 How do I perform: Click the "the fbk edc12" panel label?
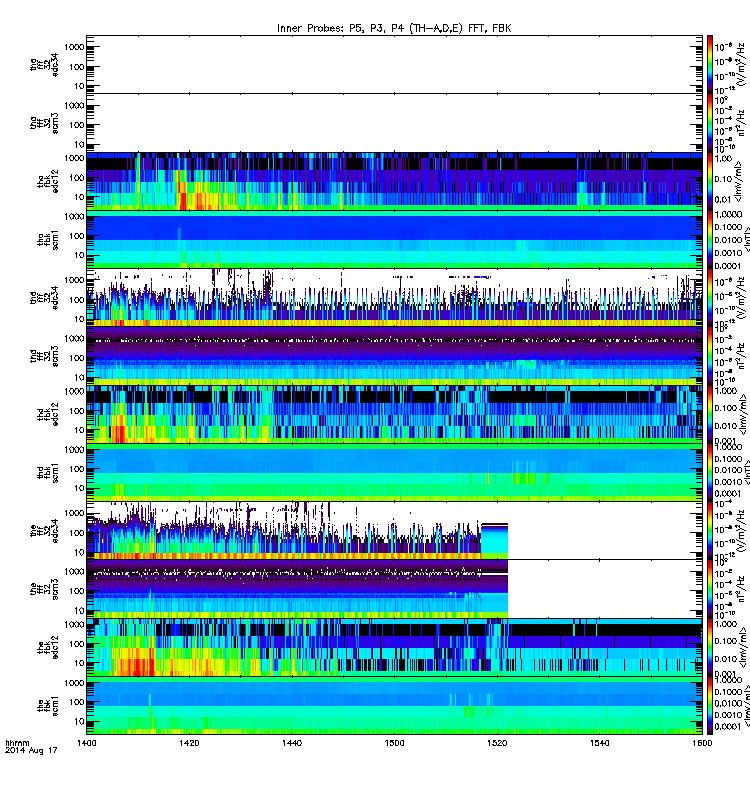(48, 647)
